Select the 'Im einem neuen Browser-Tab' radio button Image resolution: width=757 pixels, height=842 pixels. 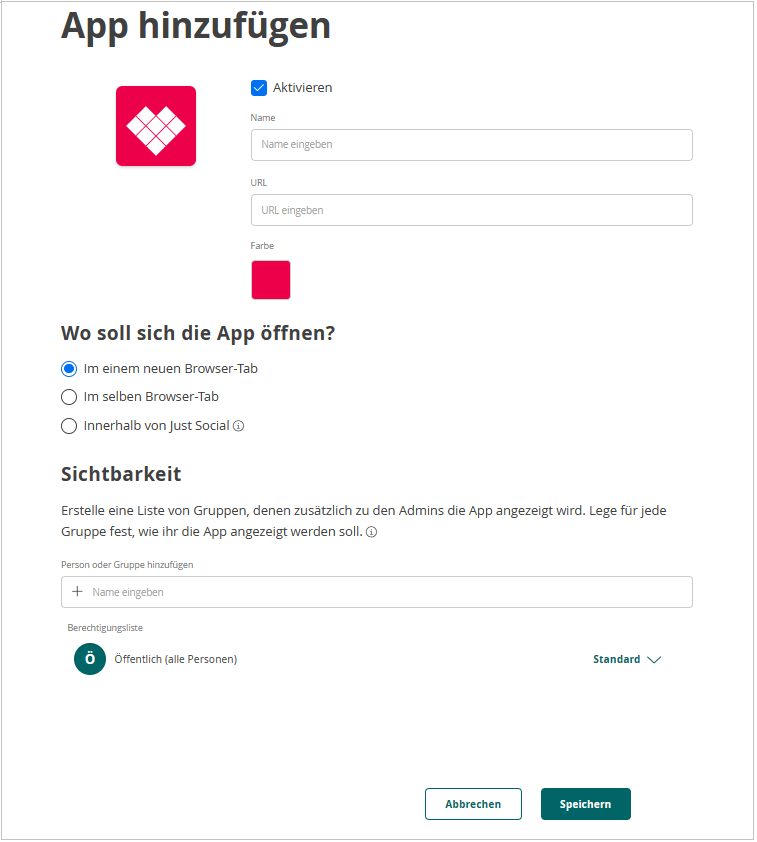pos(69,369)
